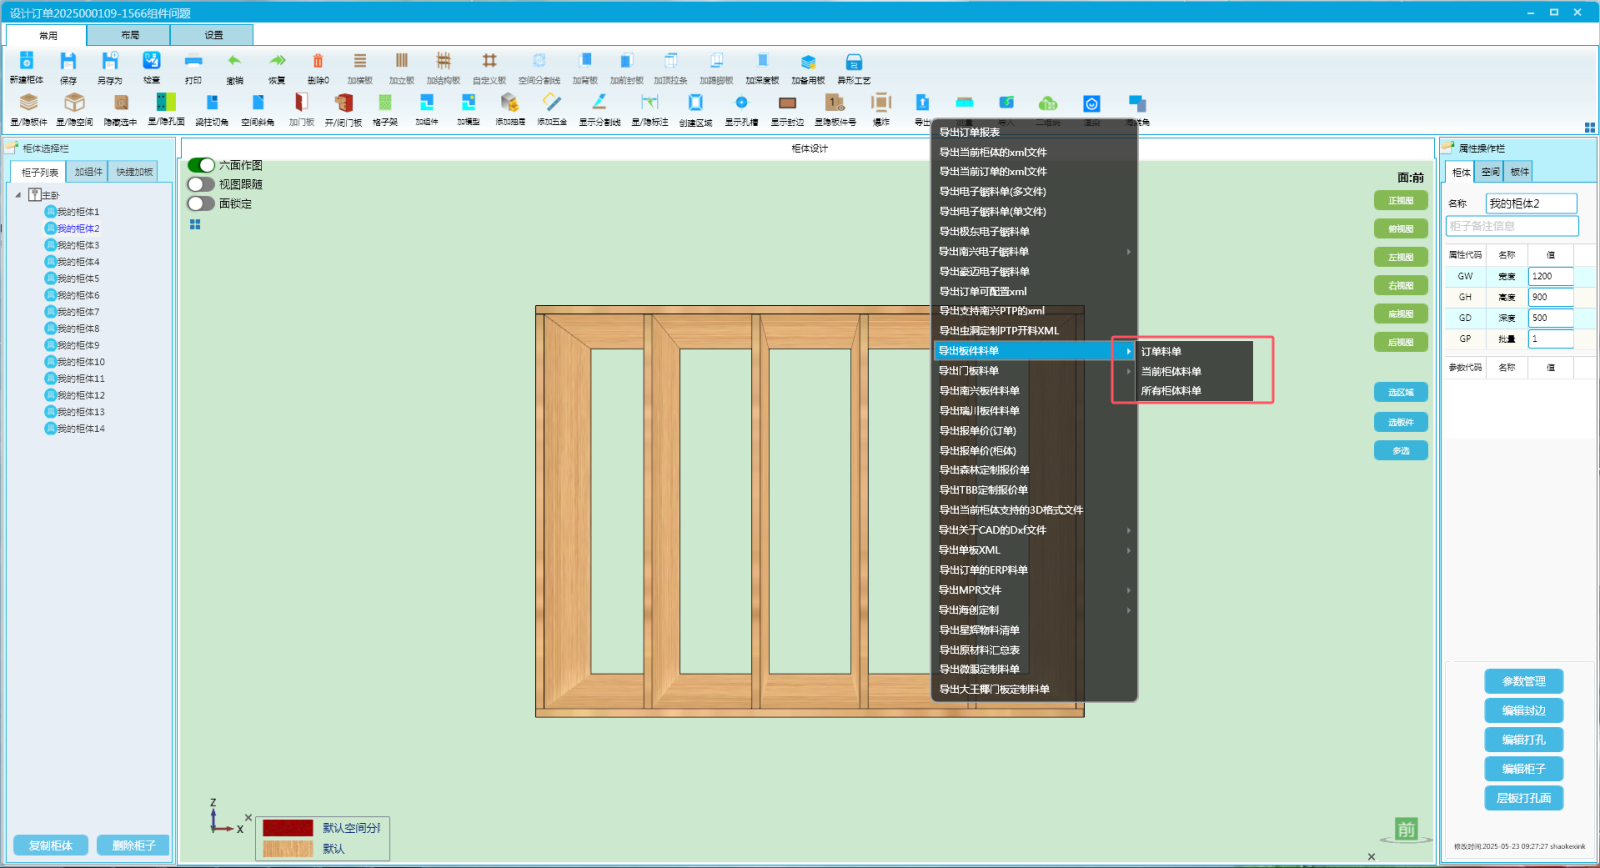
Task: Expand the 导出关于CAD的Dxf文件 submenu arrow
Action: tap(1129, 530)
